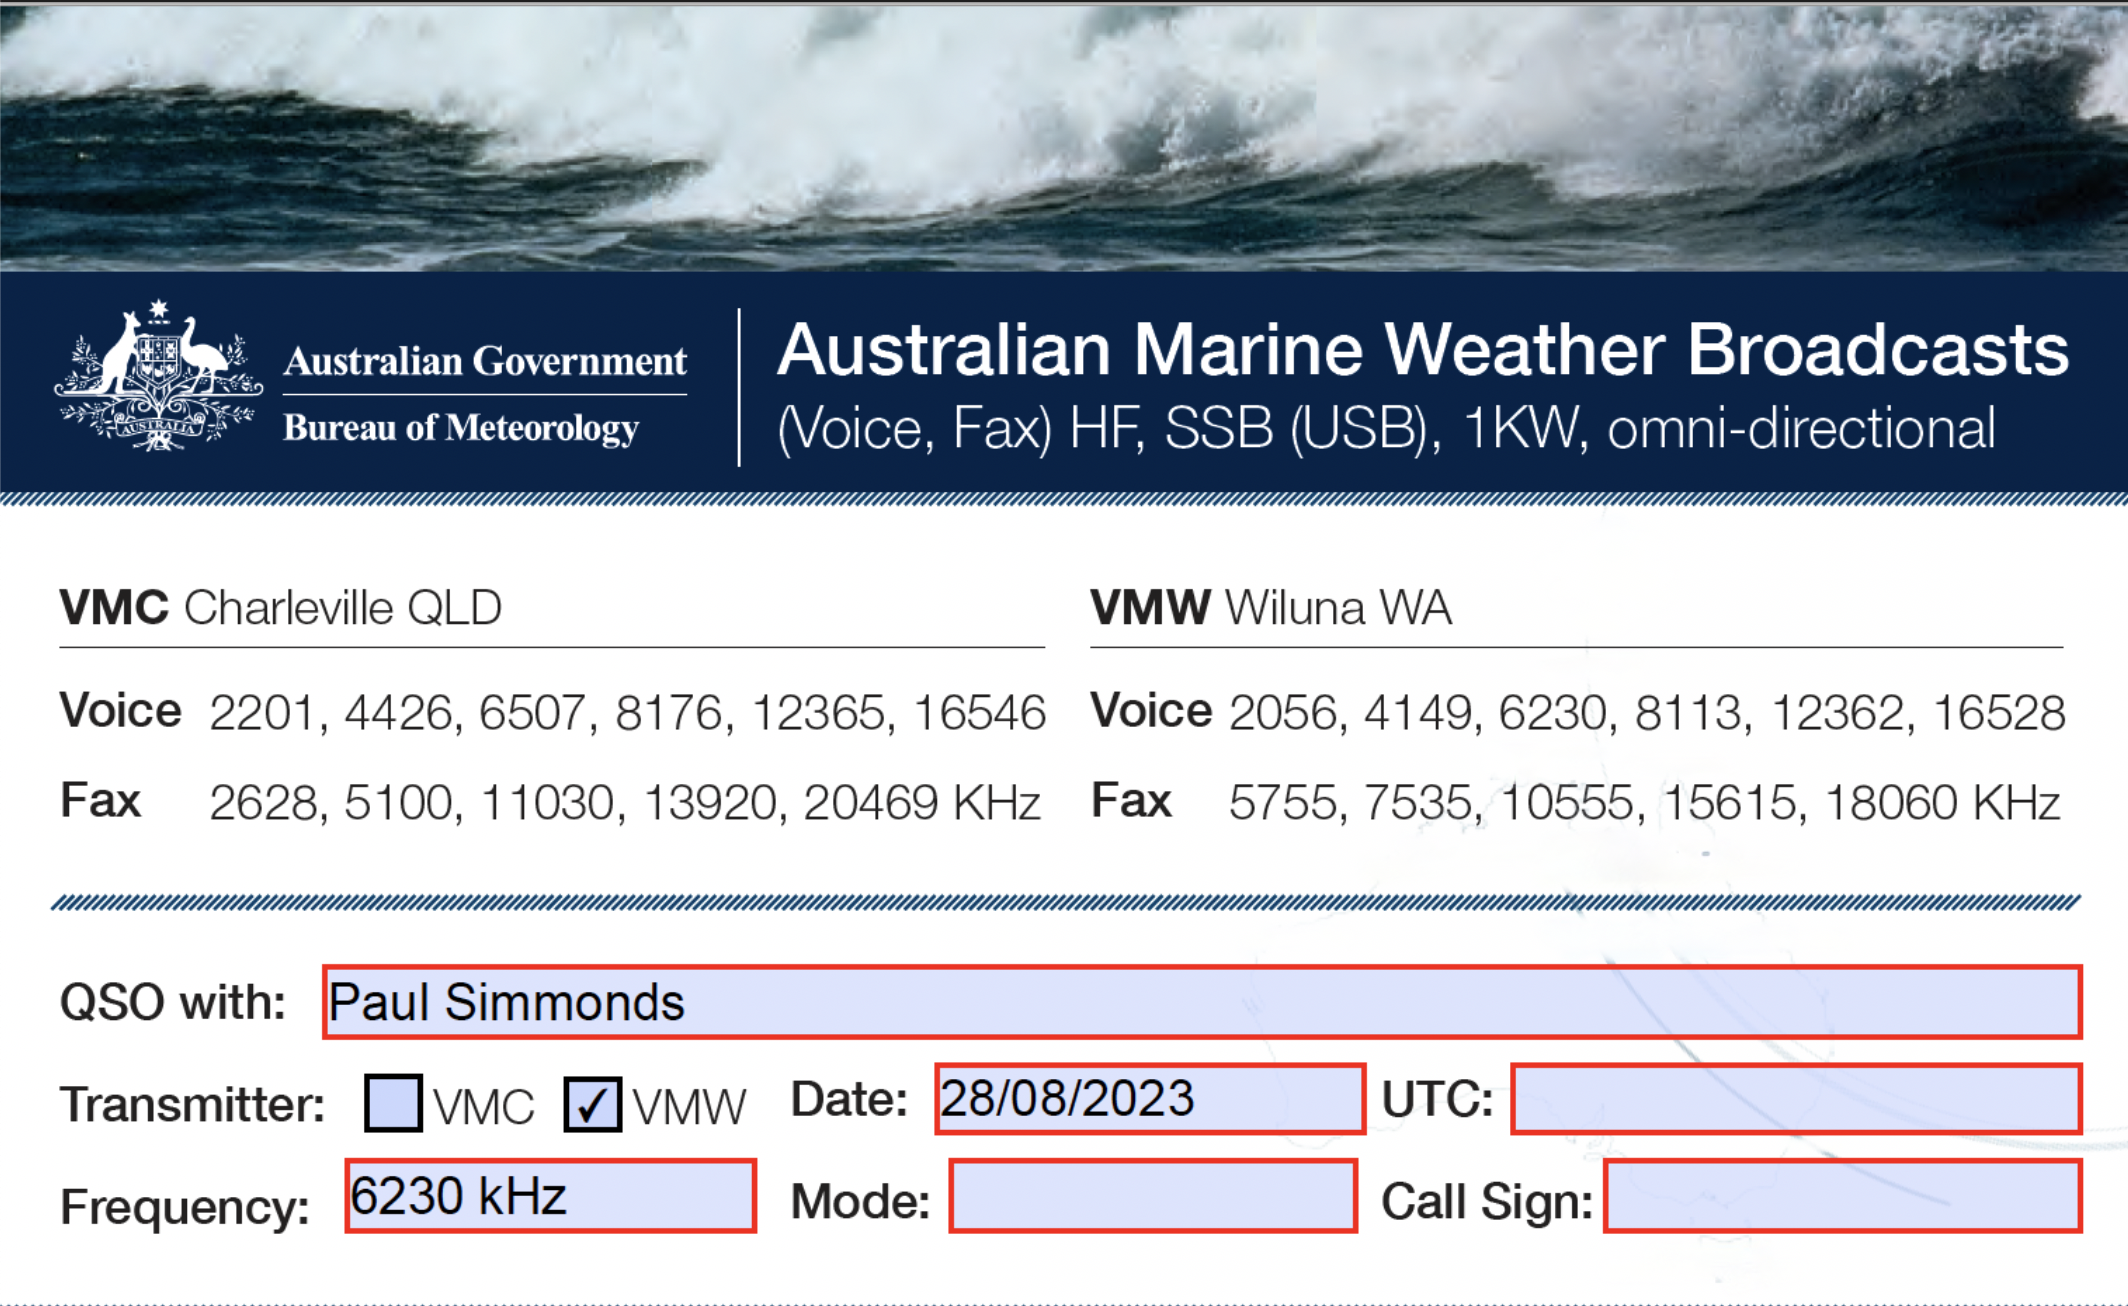Screen dimensions: 2128x1306
Task: Click the VMW Voice frequencies starting with 2056
Action: (x=1646, y=713)
